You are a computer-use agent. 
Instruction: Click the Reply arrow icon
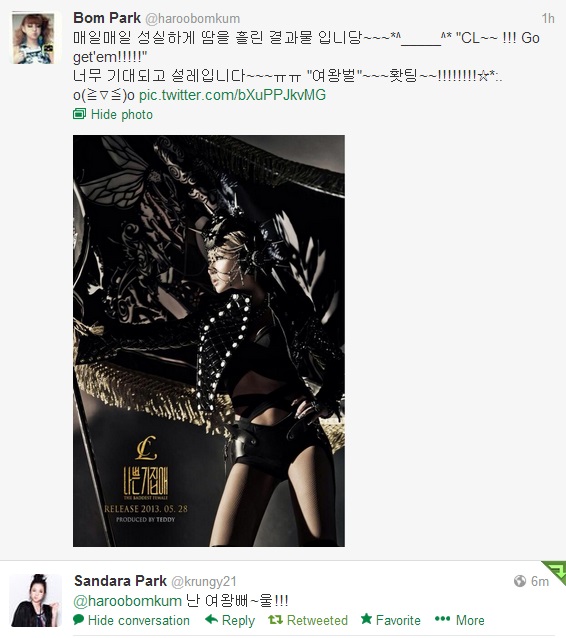(212, 619)
